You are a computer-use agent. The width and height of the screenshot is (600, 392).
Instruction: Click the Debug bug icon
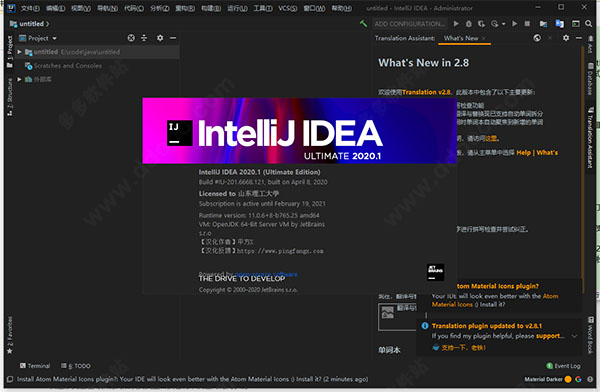tap(469, 24)
